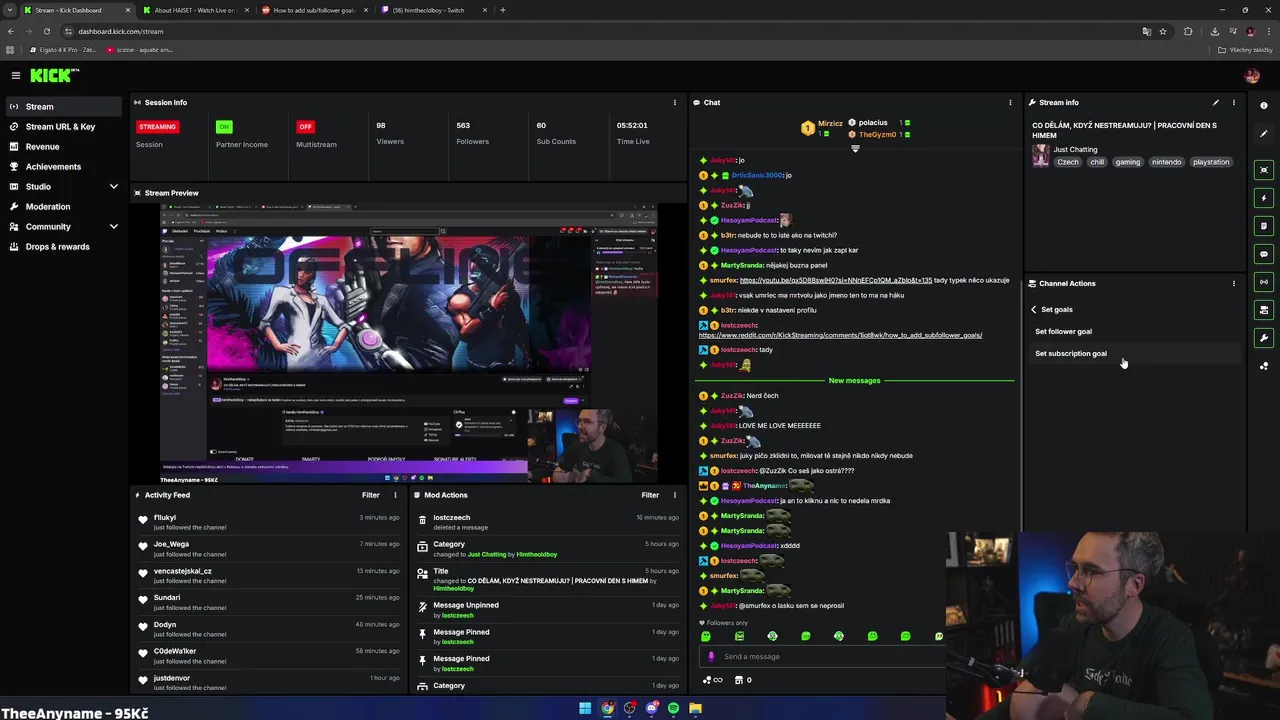Click the chat collapse arrow under leaderboard
The image size is (1280, 720).
855,149
